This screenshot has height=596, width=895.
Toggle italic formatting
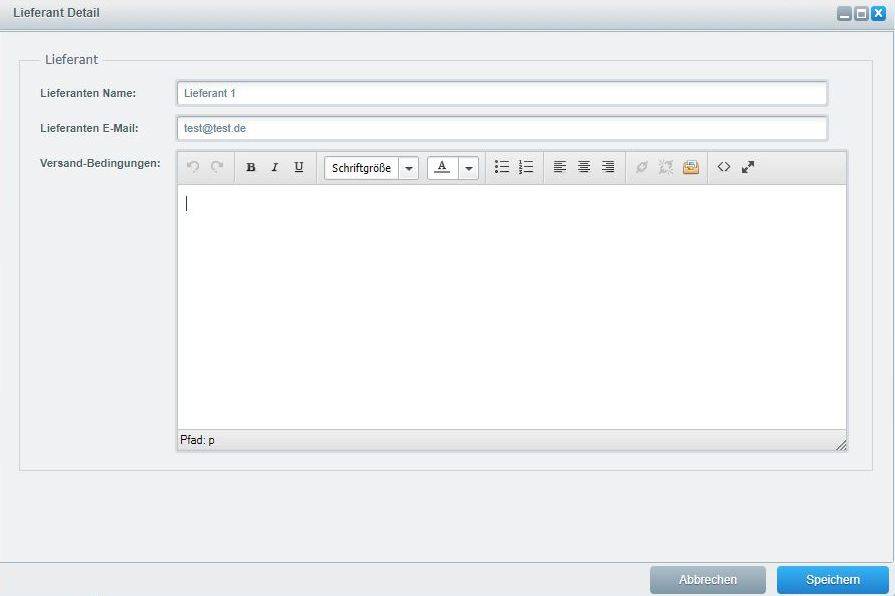275,167
